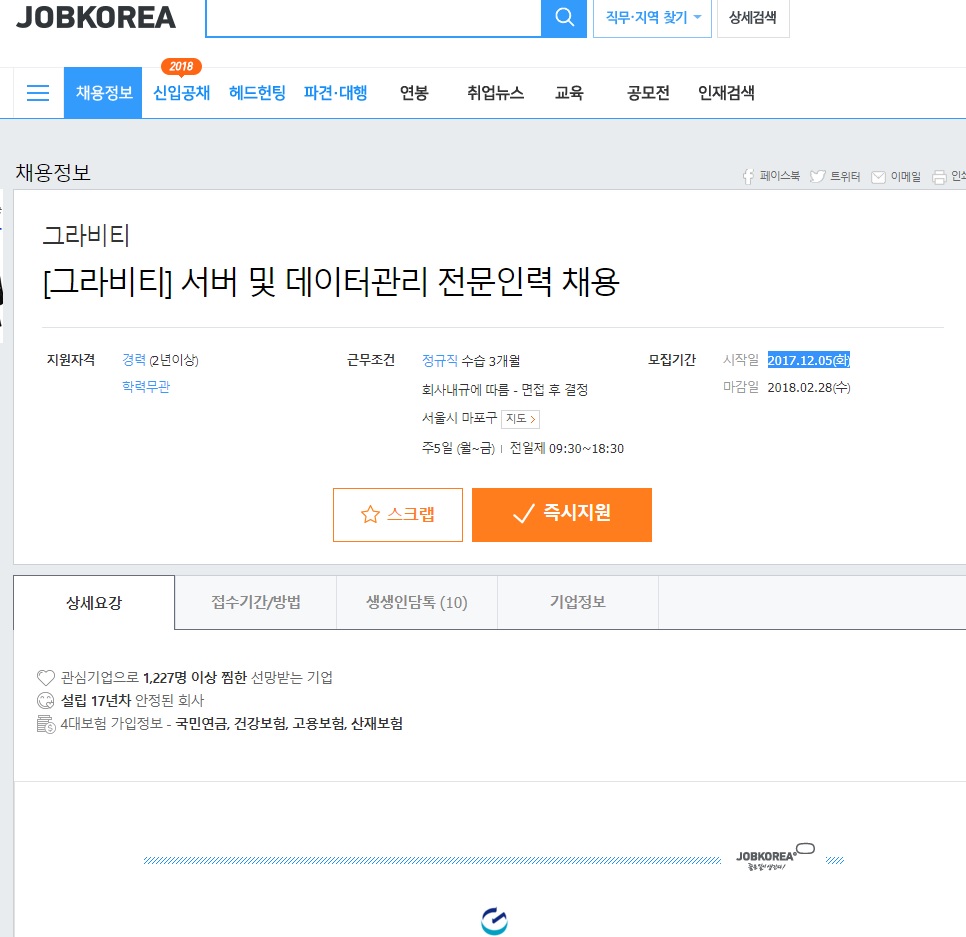Open the 헤드헌팅 menu
This screenshot has height=937, width=966.
tap(257, 93)
